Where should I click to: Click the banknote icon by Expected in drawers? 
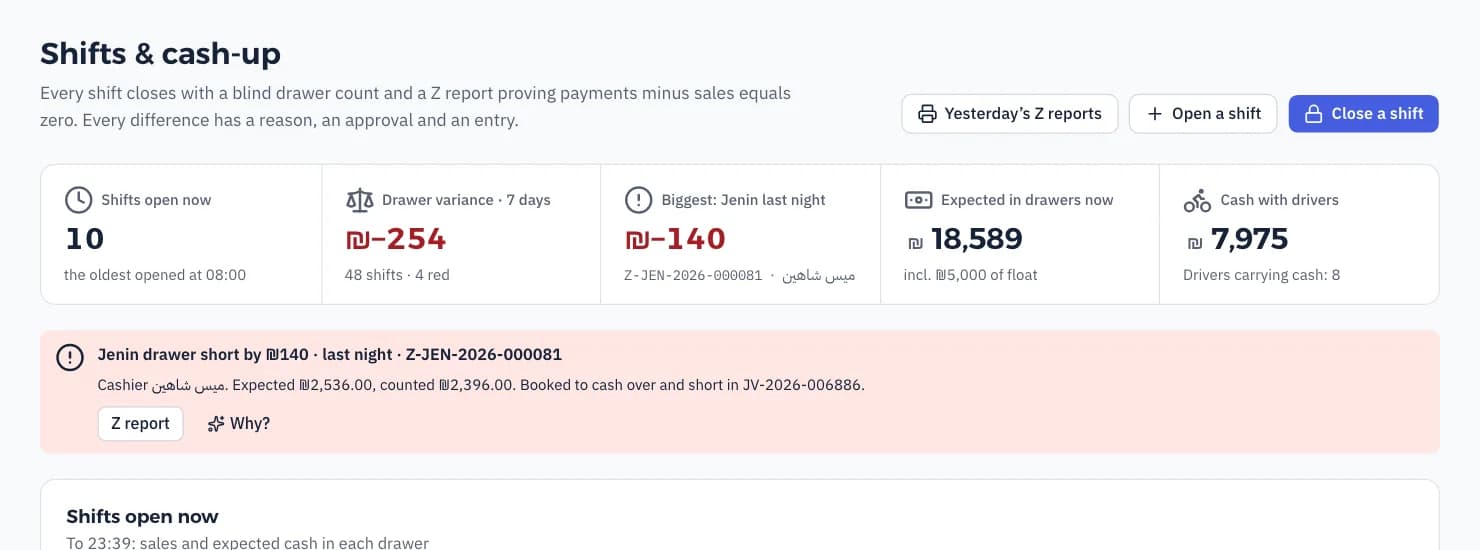[918, 200]
